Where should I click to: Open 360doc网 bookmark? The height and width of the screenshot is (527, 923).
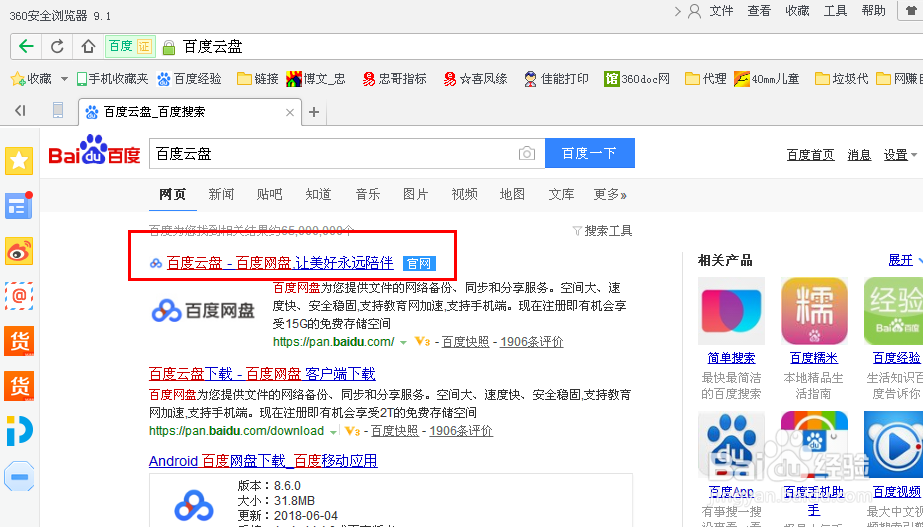[637, 78]
